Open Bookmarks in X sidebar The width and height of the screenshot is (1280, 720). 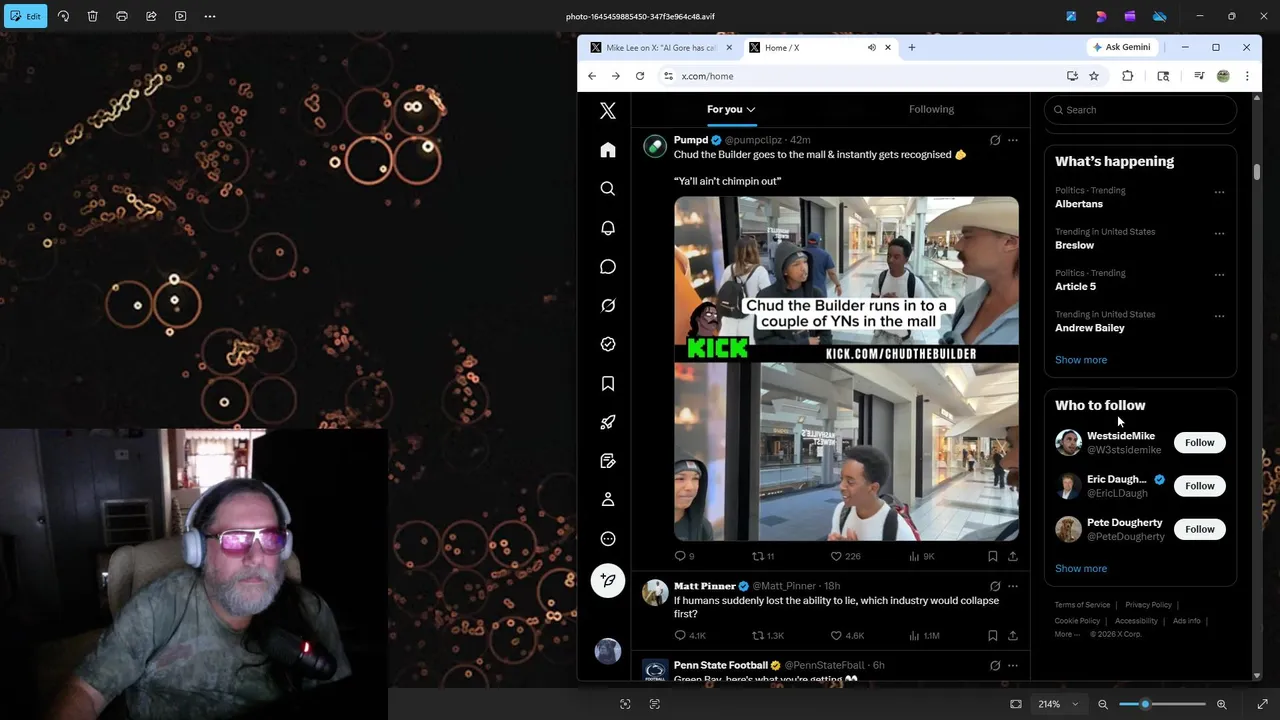coord(608,384)
